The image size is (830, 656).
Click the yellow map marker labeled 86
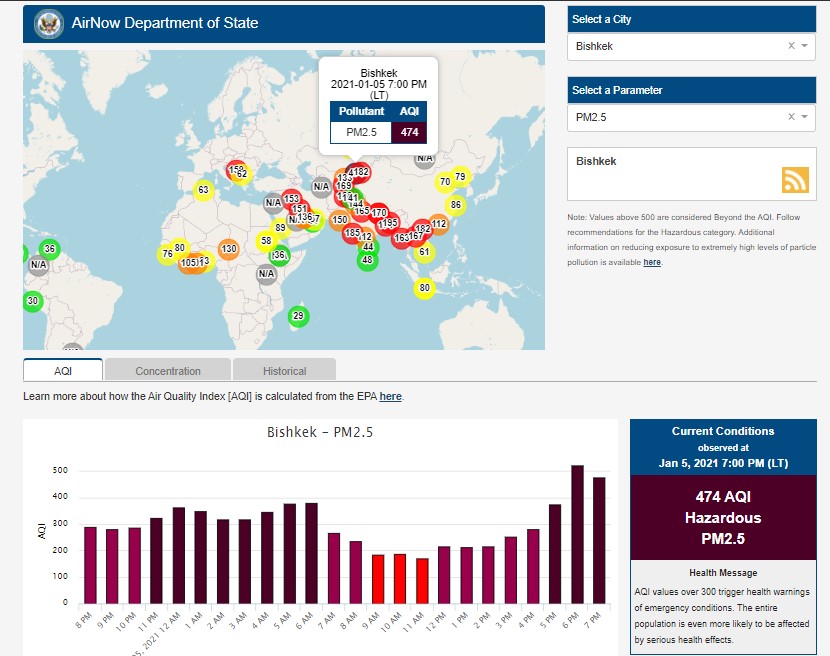pos(455,205)
